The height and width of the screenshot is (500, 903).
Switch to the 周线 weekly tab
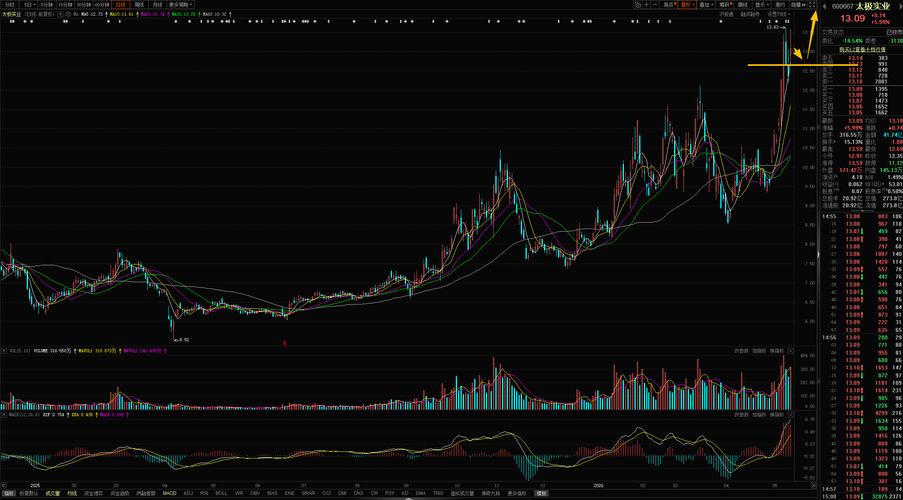click(x=139, y=5)
